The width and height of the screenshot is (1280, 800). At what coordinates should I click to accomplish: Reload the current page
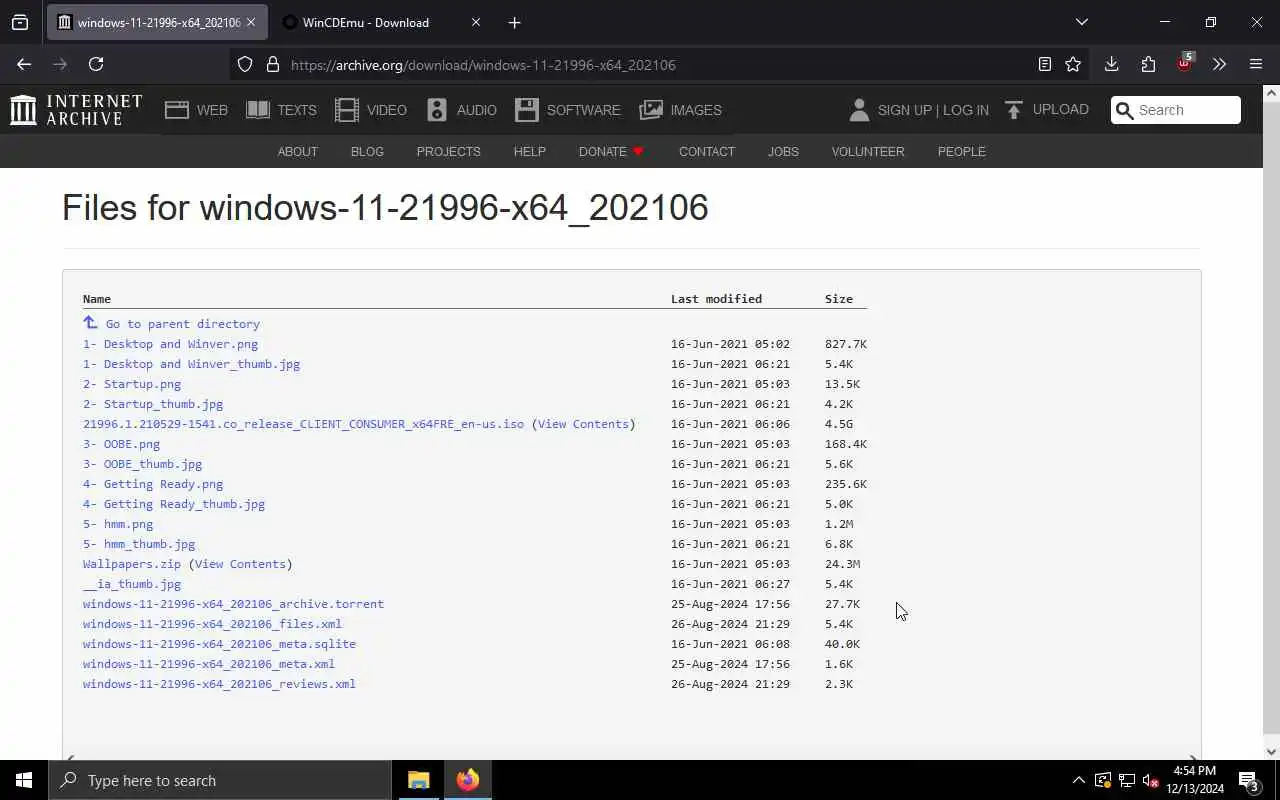coord(96,64)
